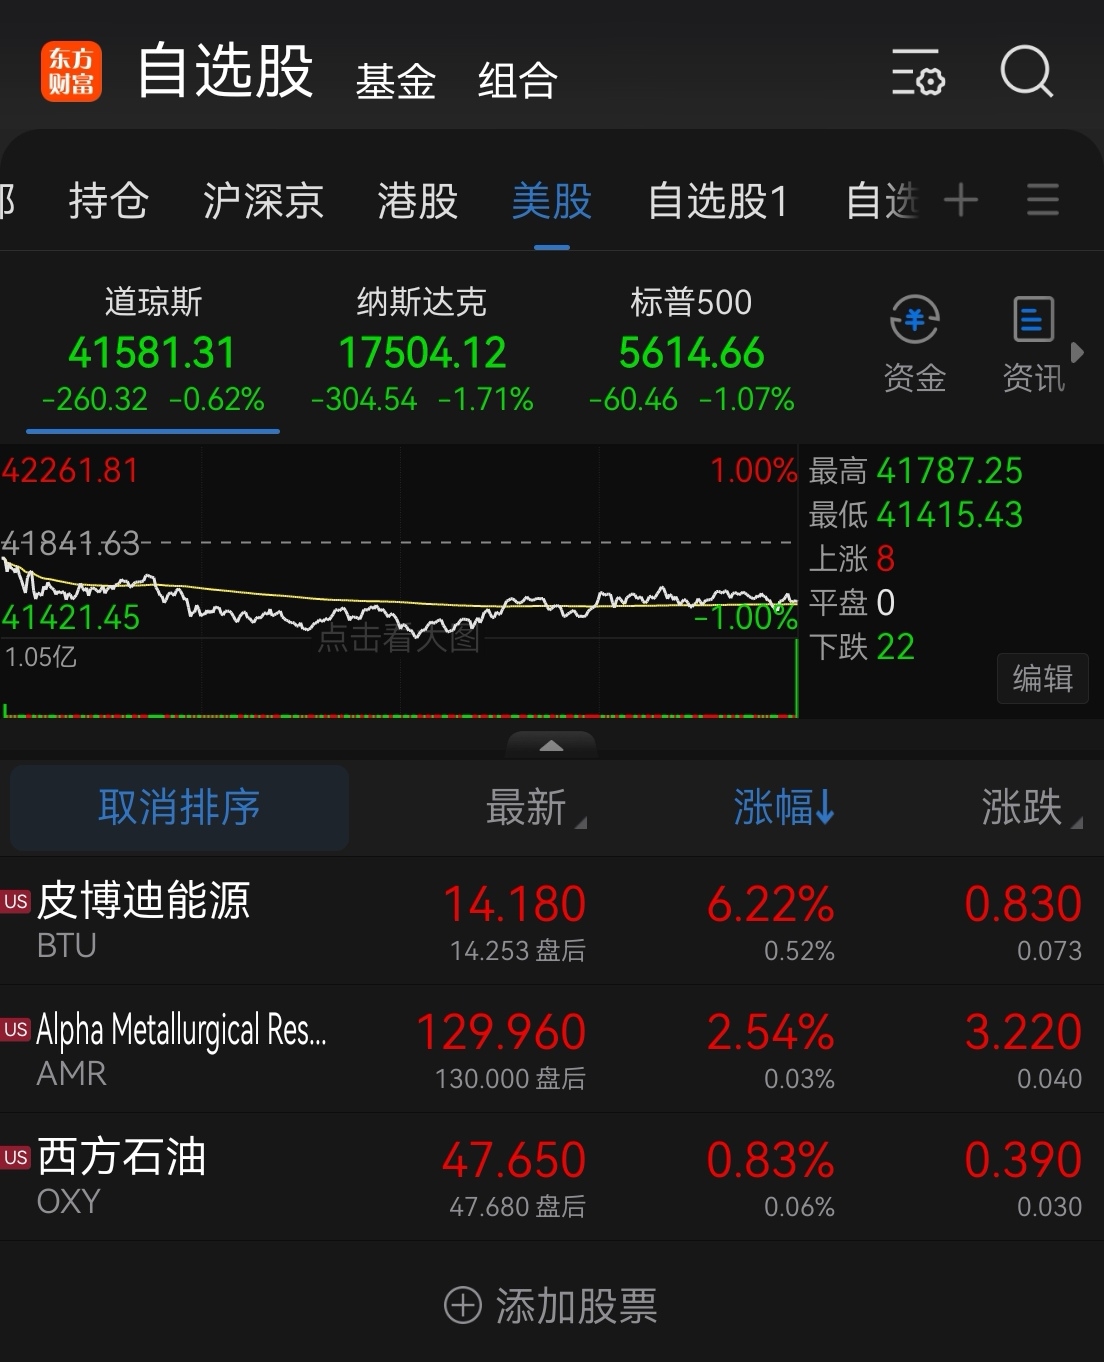Click the 下跌 22 count
The image size is (1104, 1362).
tap(896, 647)
